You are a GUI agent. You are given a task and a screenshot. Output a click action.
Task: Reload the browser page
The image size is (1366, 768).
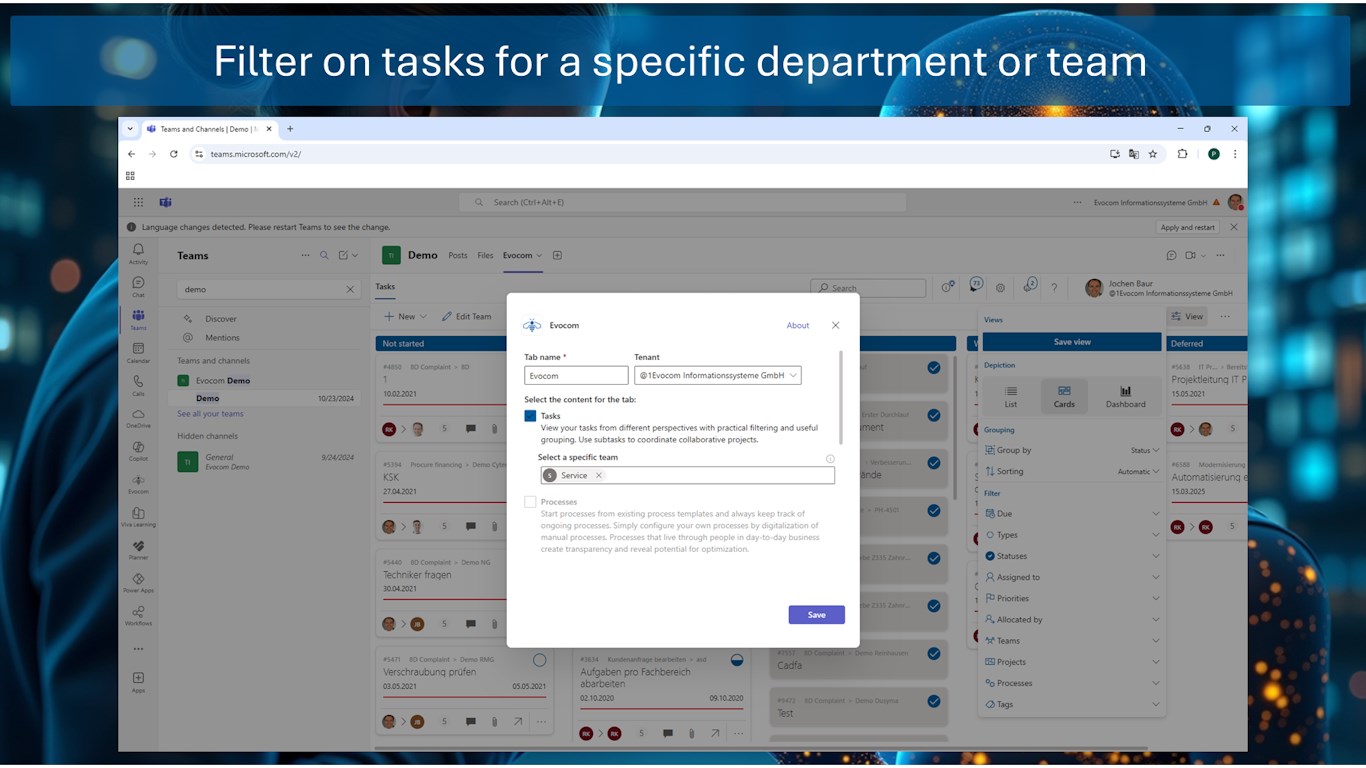[173, 154]
